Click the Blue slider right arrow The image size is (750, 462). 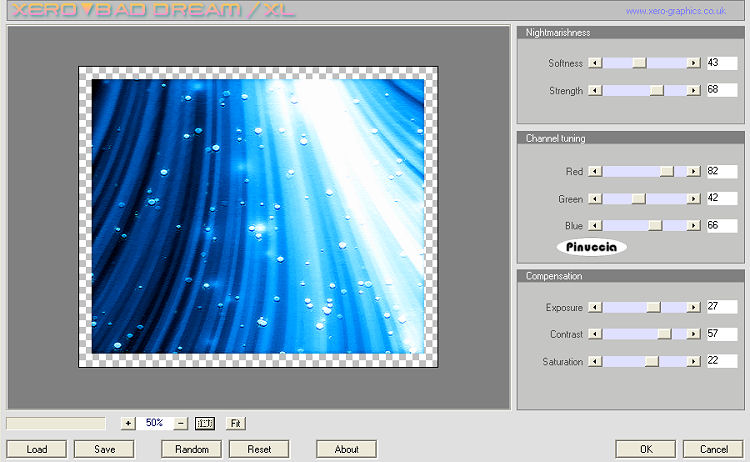693,226
